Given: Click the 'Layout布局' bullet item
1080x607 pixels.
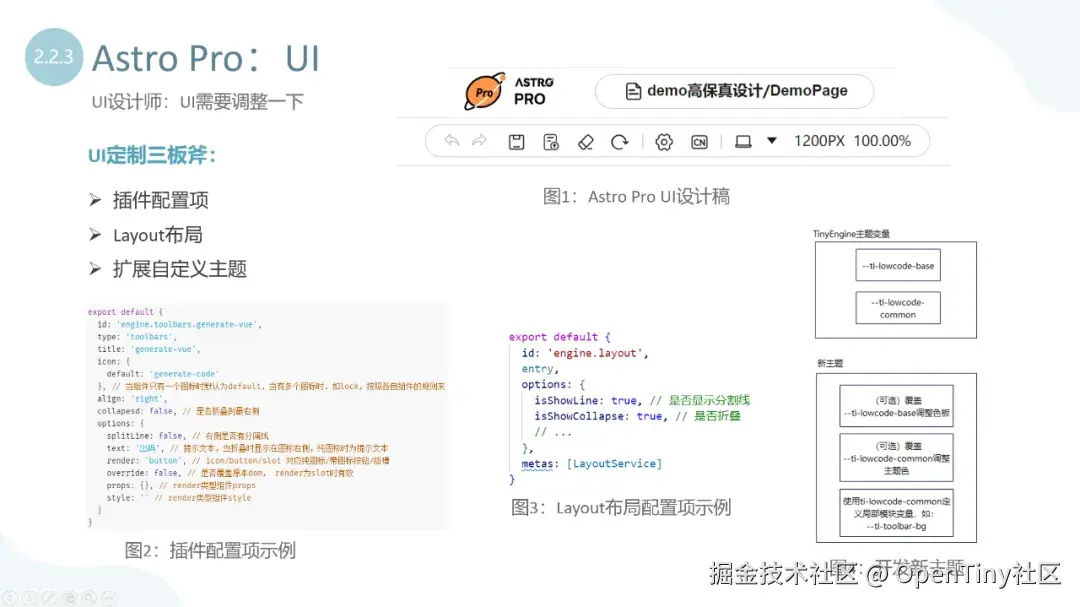Looking at the screenshot, I should tap(158, 235).
